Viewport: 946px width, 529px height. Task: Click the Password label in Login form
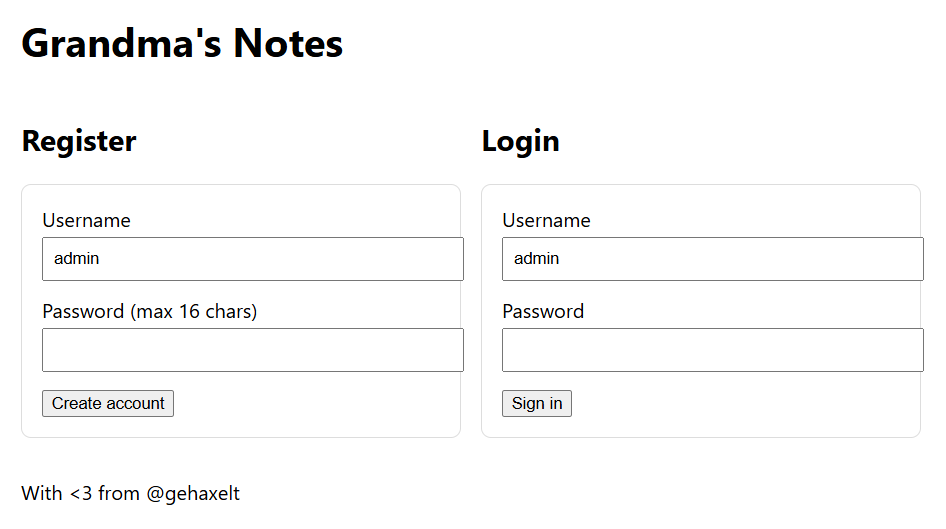543,311
